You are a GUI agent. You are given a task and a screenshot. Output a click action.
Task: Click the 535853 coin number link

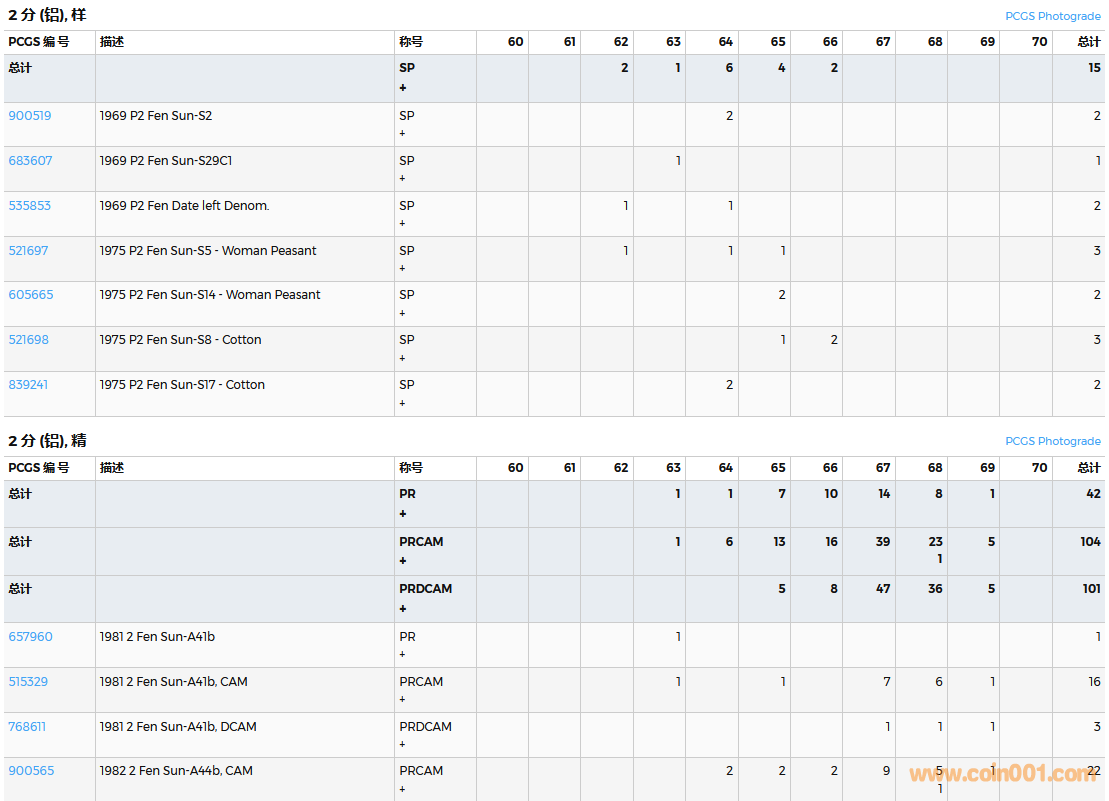tap(30, 206)
